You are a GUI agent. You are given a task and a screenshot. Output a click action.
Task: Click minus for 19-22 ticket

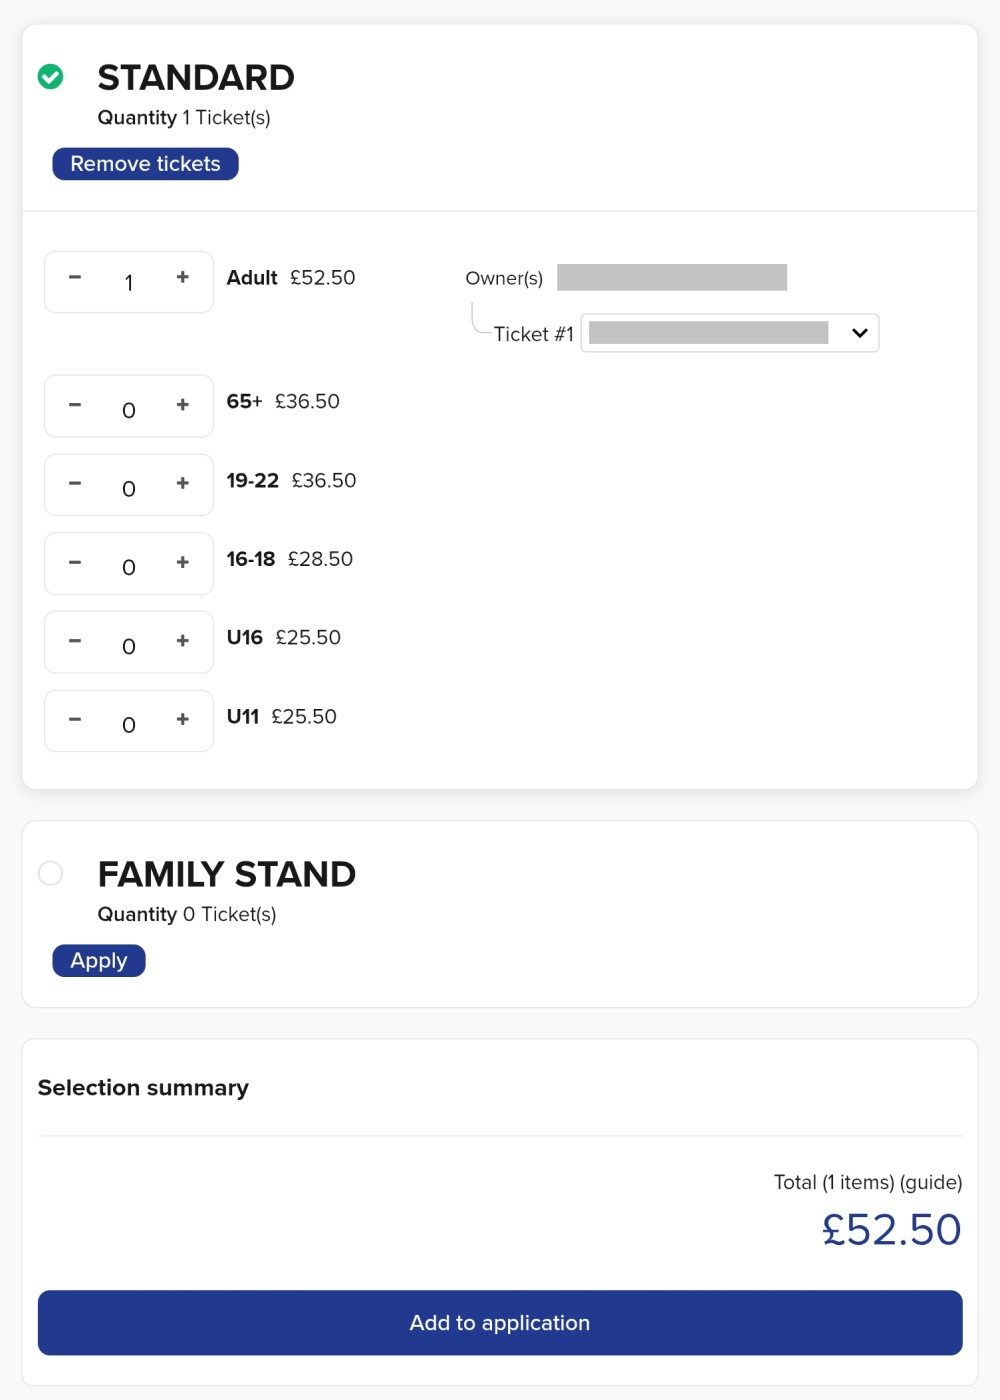click(x=75, y=484)
